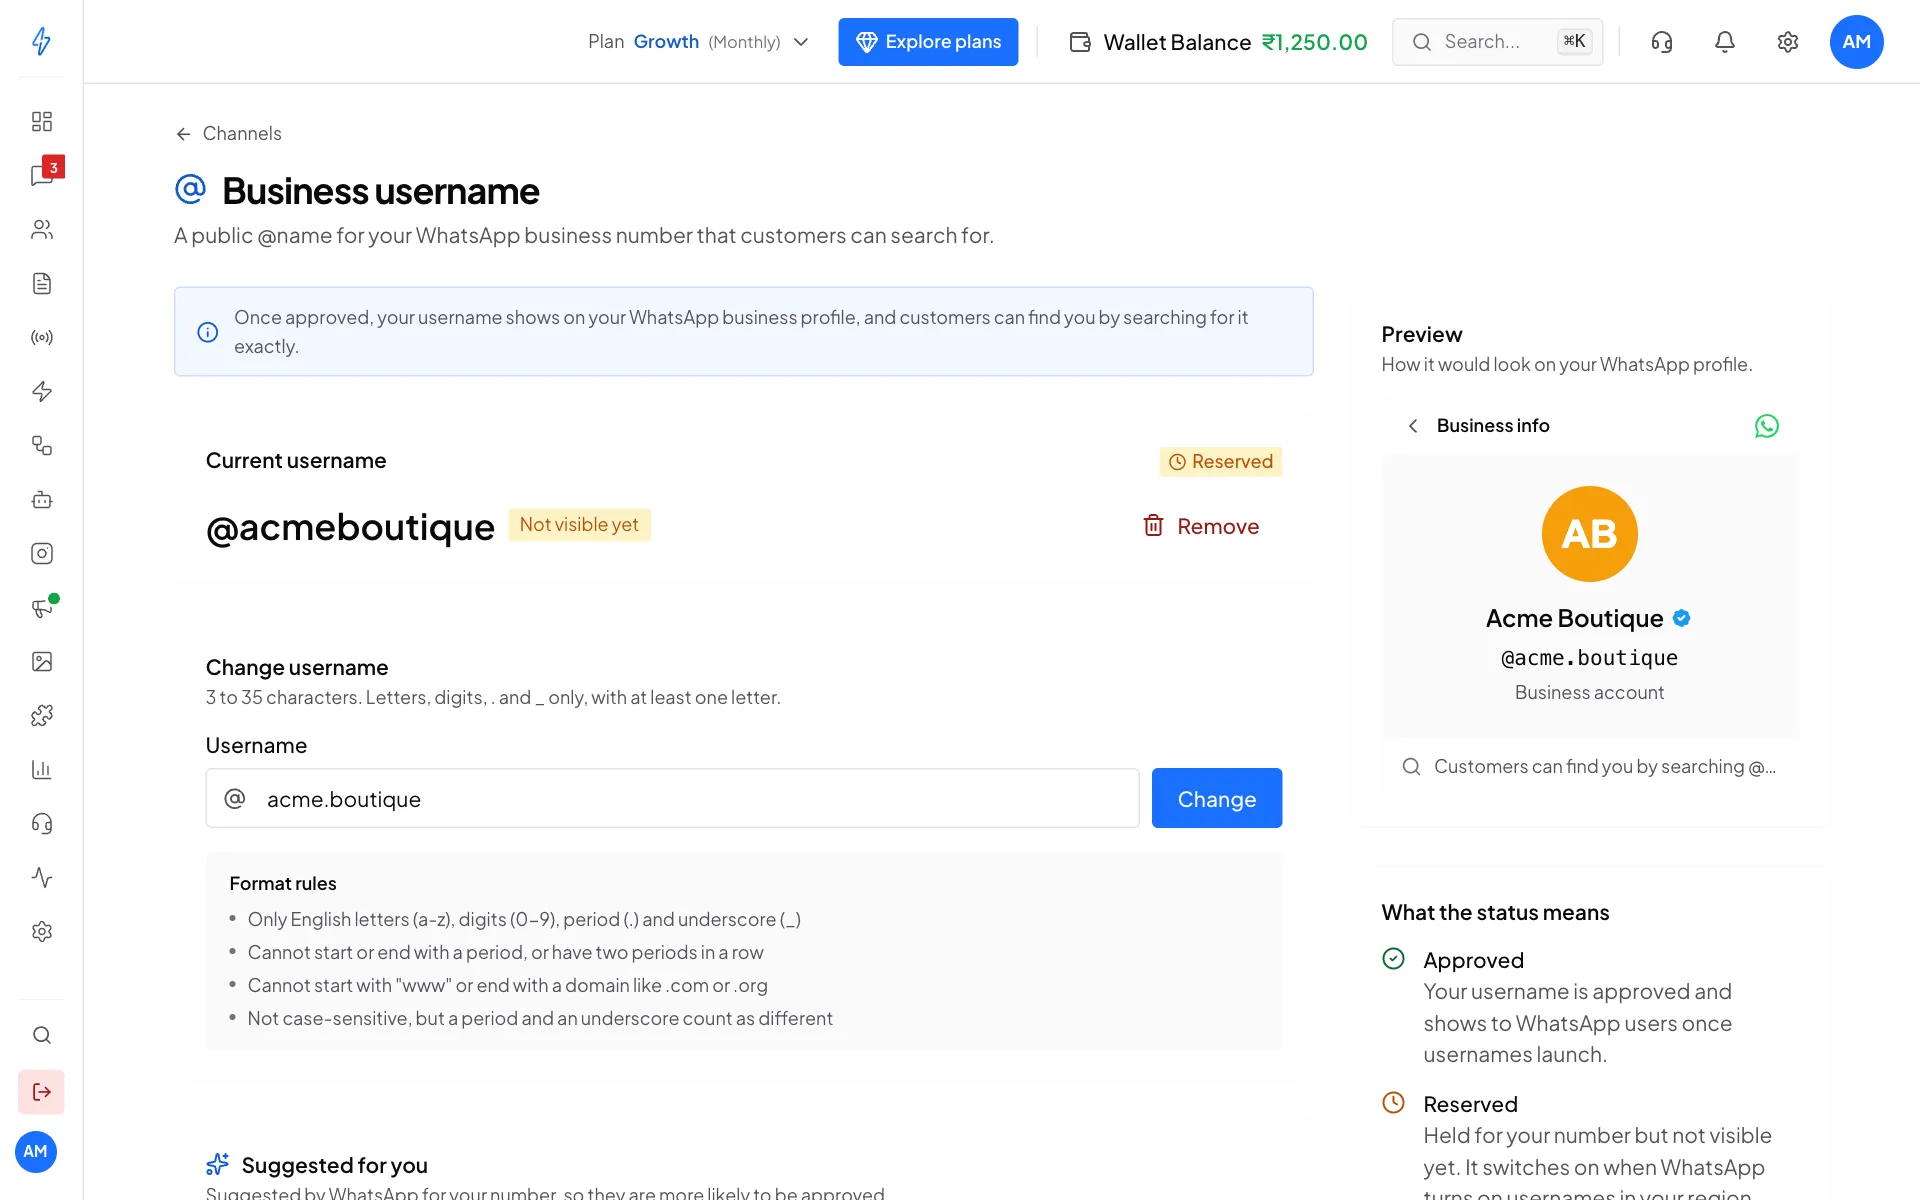Open the settings gear in top bar
Image resolution: width=1920 pixels, height=1200 pixels.
click(x=1788, y=42)
